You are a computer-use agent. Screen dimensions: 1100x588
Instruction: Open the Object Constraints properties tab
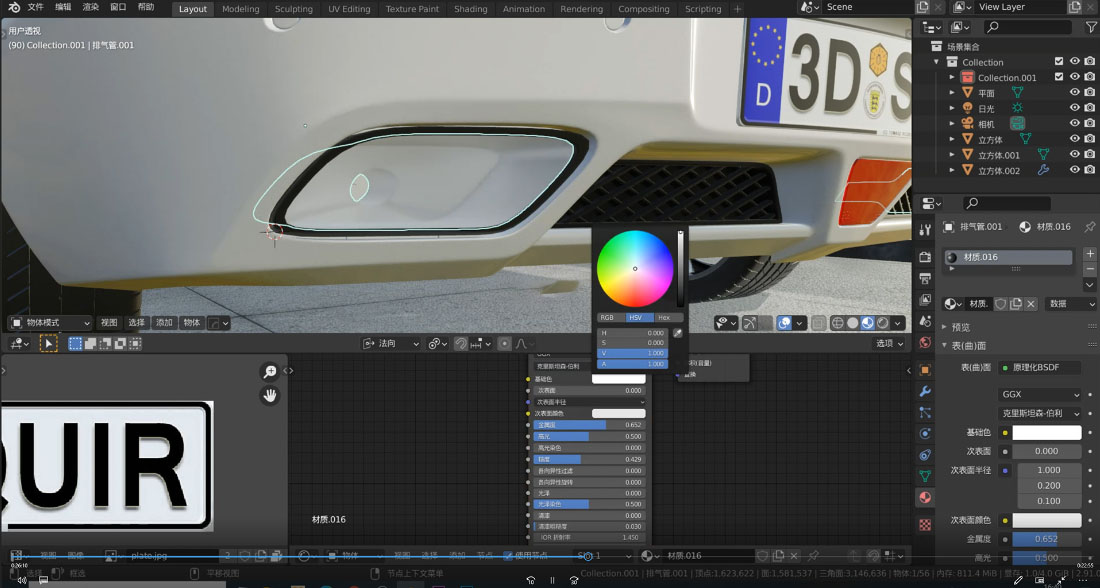(x=925, y=455)
